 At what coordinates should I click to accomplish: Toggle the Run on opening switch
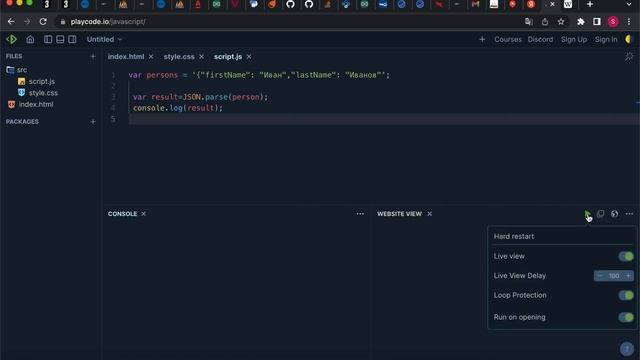coord(626,317)
